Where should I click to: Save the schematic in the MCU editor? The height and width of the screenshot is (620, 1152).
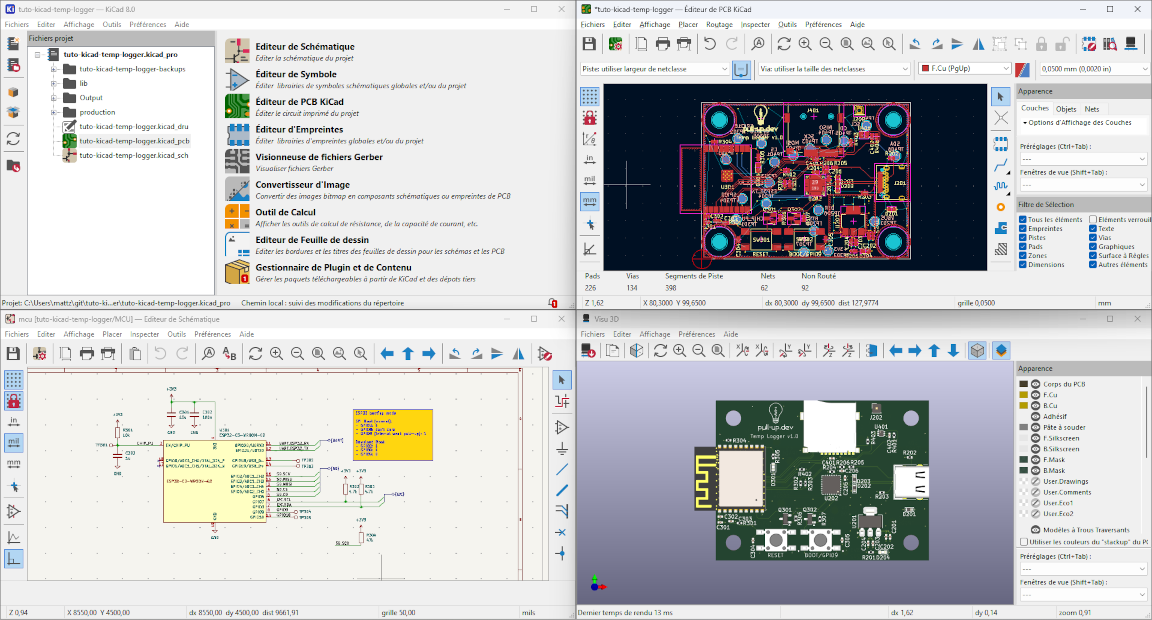pos(13,352)
